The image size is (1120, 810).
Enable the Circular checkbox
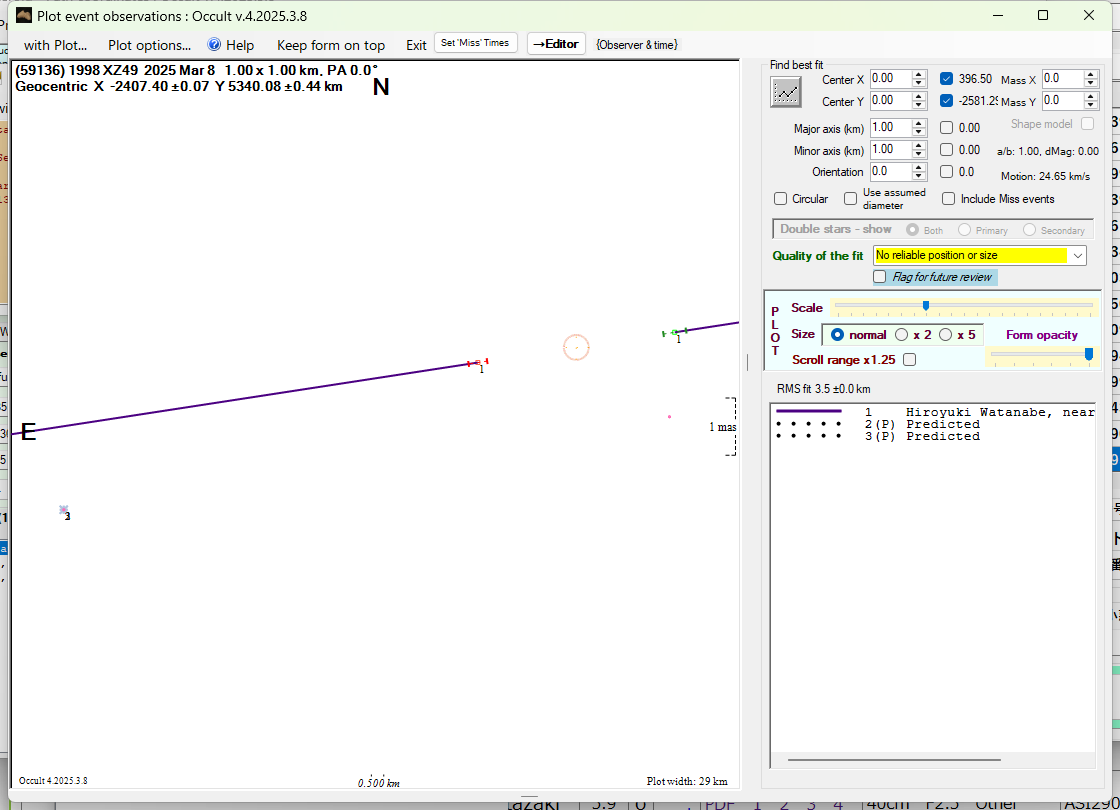[781, 199]
